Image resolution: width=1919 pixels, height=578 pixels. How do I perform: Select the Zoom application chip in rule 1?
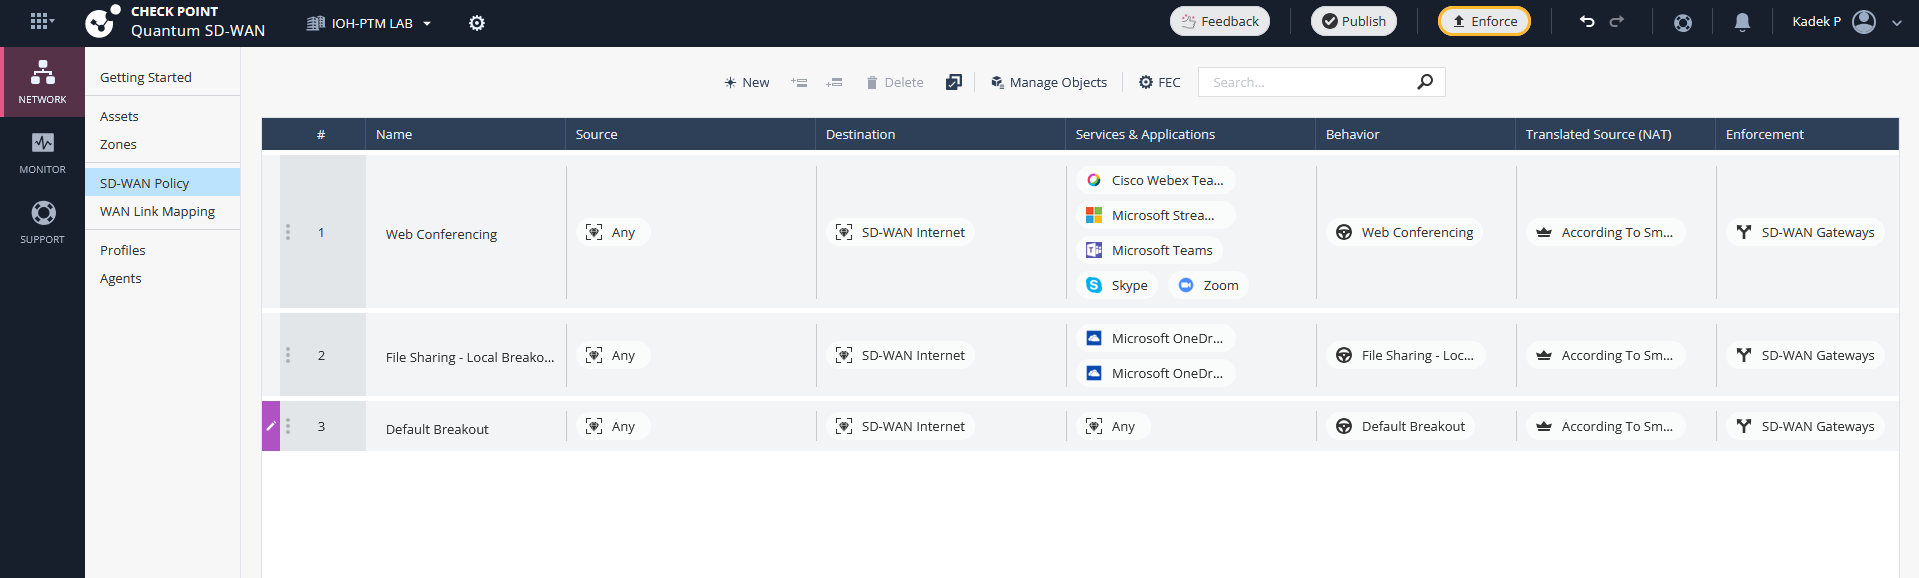[x=1209, y=286]
